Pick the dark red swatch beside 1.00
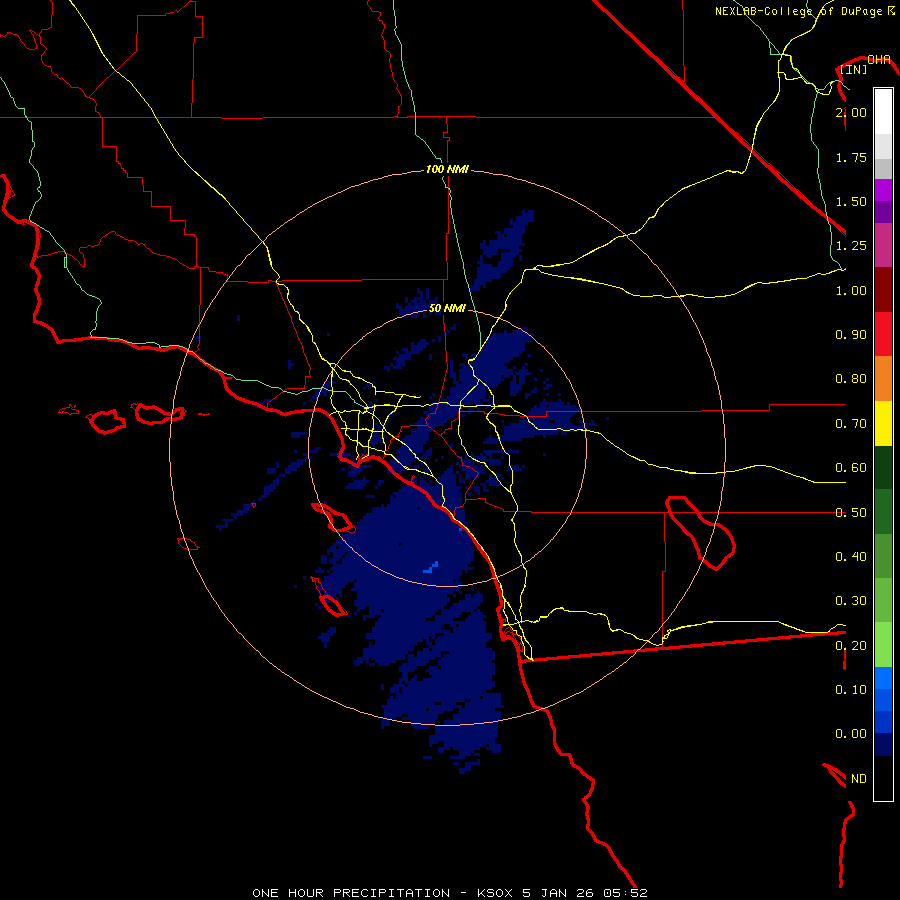900x900 pixels. pos(883,290)
